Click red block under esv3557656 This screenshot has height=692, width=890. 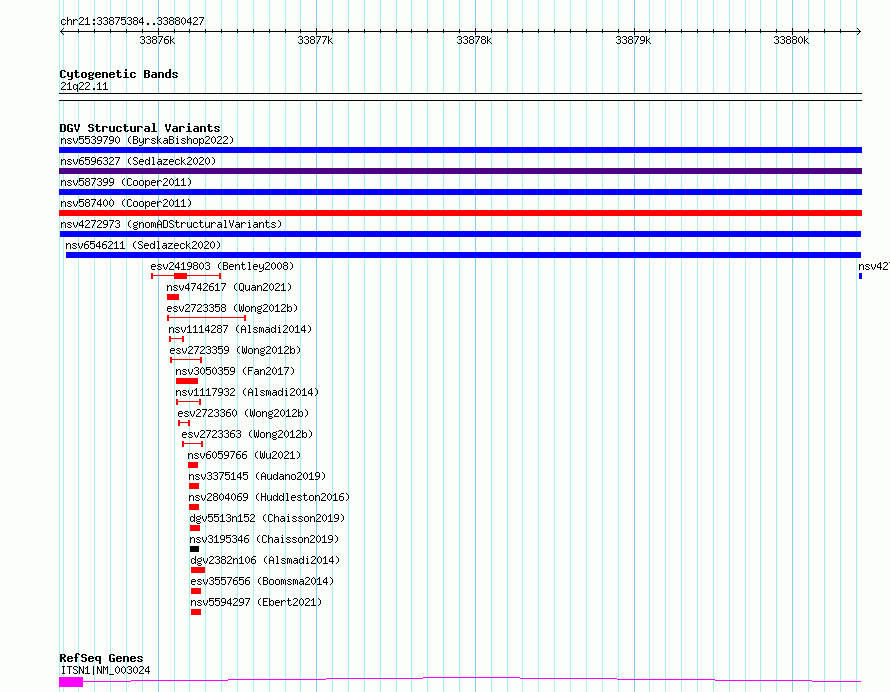tap(196, 592)
